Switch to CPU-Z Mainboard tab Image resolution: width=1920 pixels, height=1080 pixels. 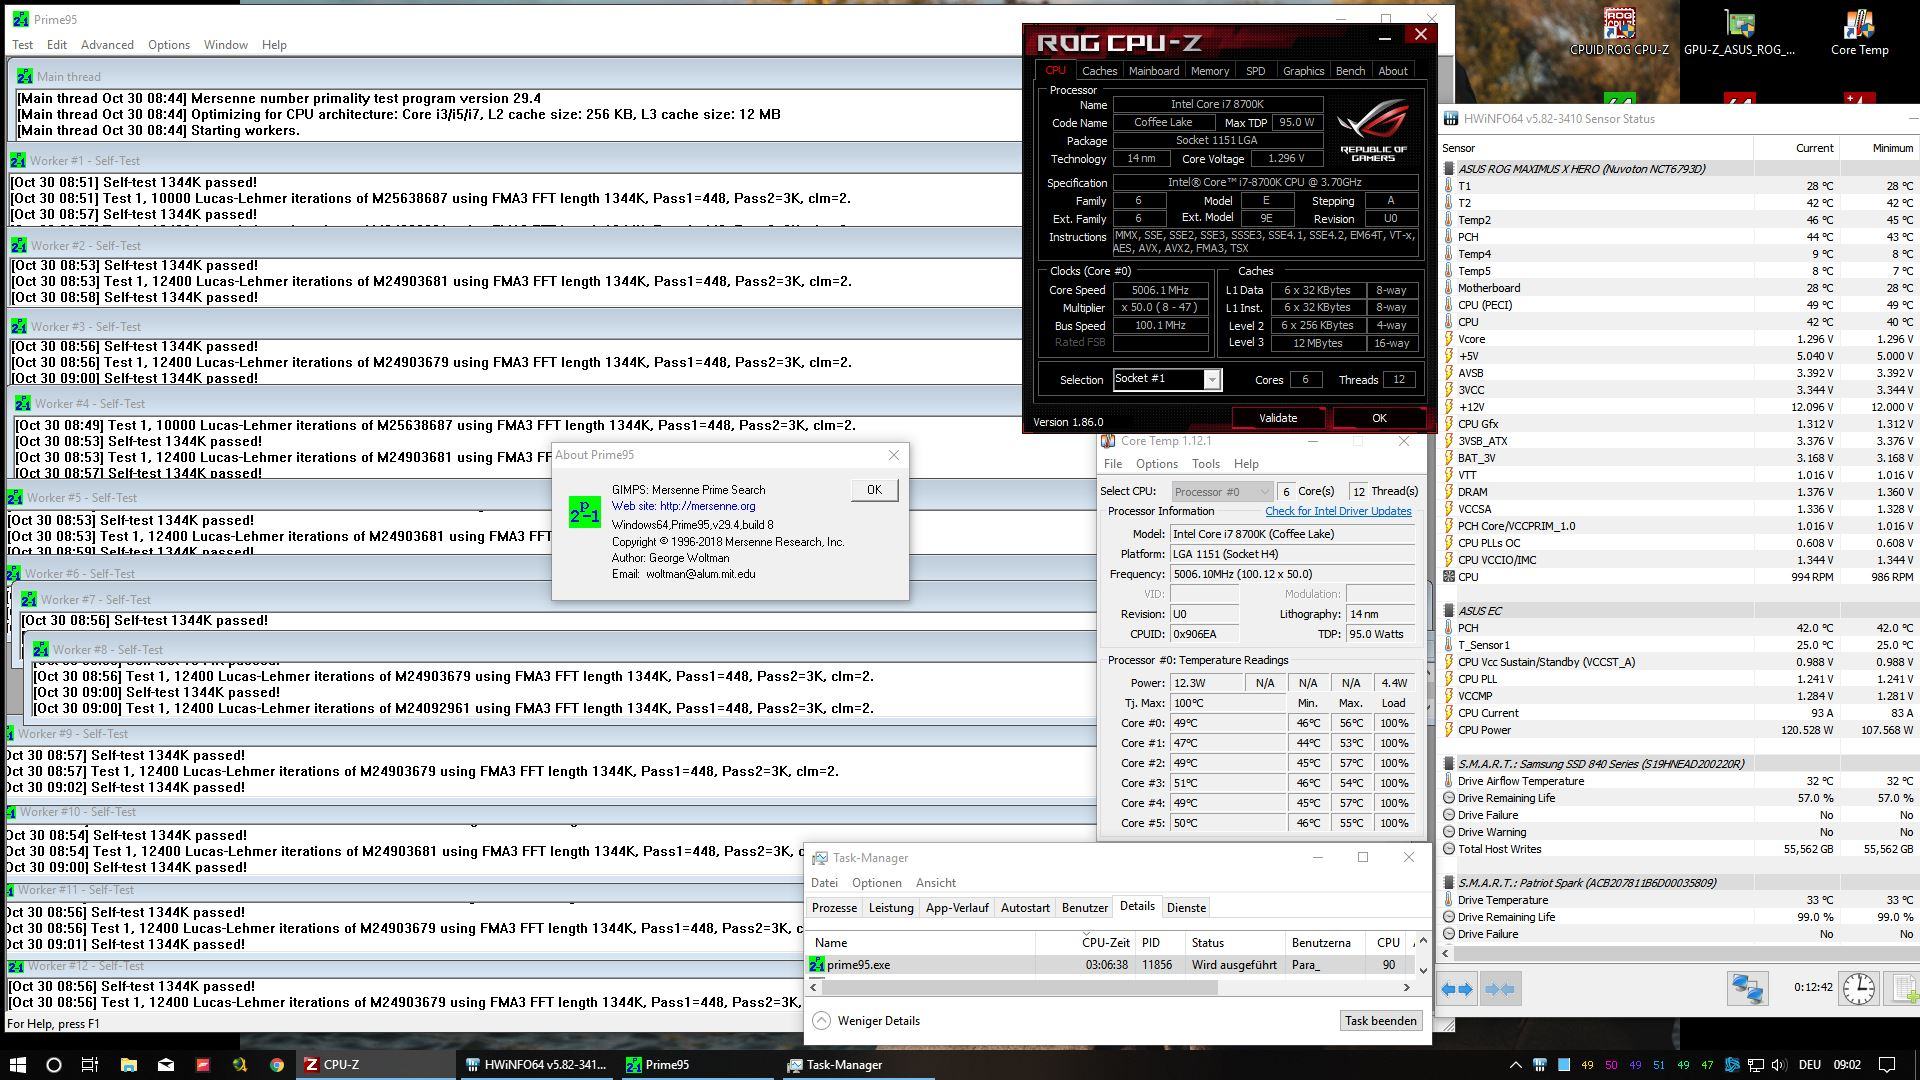pyautogui.click(x=1153, y=71)
